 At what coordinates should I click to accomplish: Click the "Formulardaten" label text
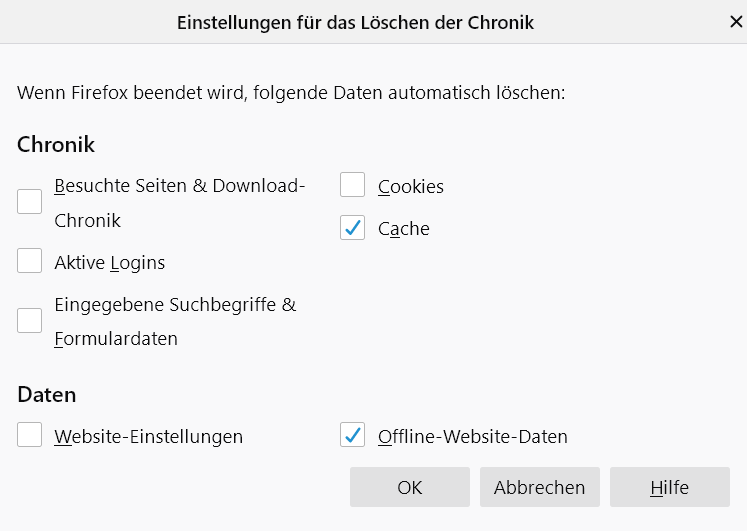pos(116,339)
